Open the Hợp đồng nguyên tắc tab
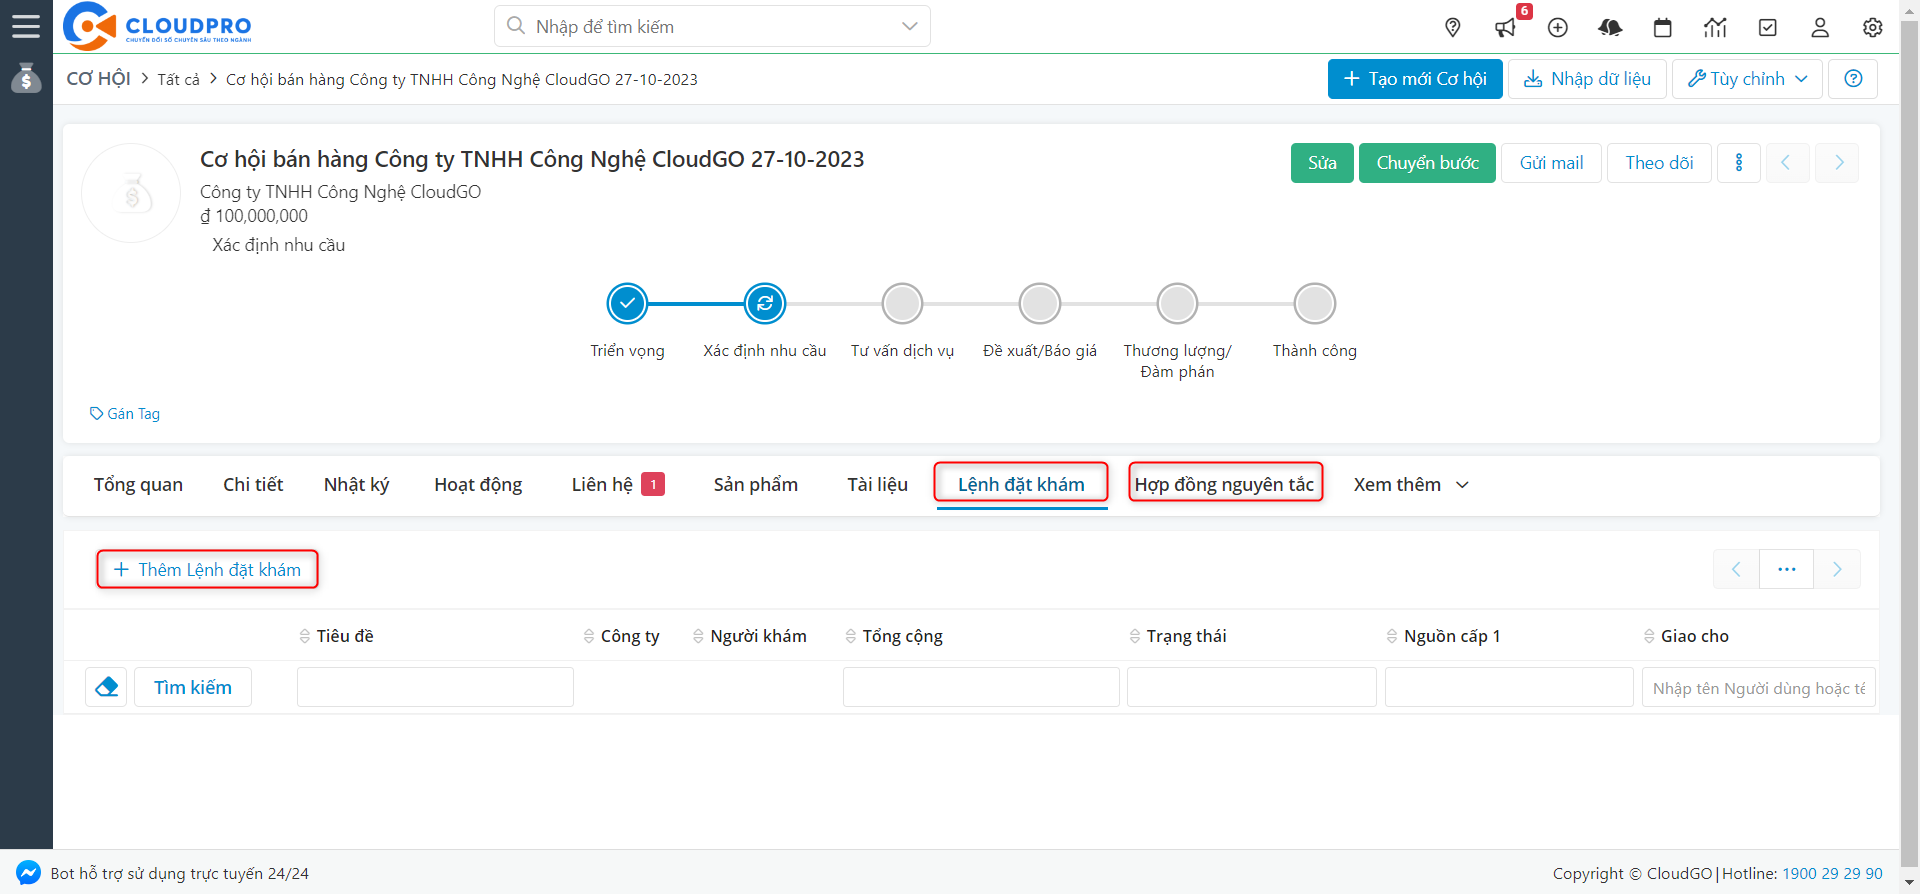The width and height of the screenshot is (1920, 894). tap(1225, 485)
